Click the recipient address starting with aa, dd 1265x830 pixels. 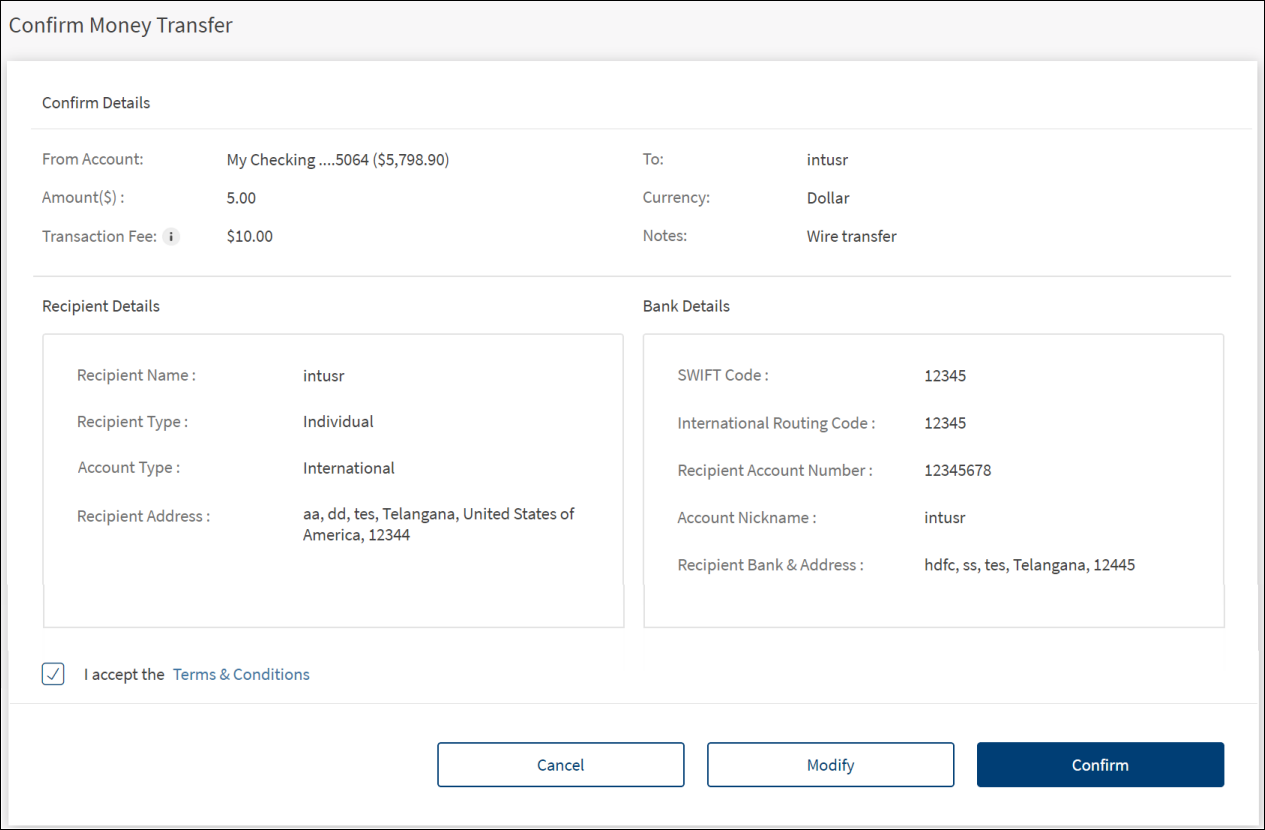[x=438, y=524]
